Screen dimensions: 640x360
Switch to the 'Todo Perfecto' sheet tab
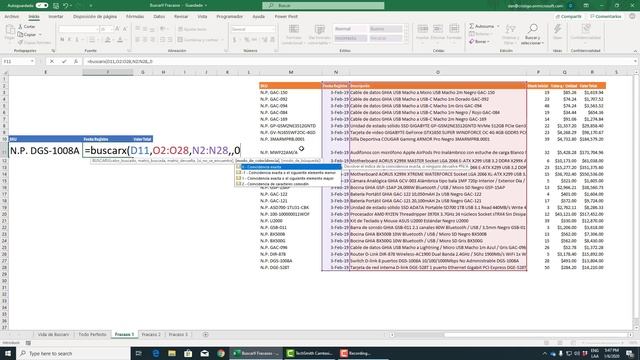point(92,334)
